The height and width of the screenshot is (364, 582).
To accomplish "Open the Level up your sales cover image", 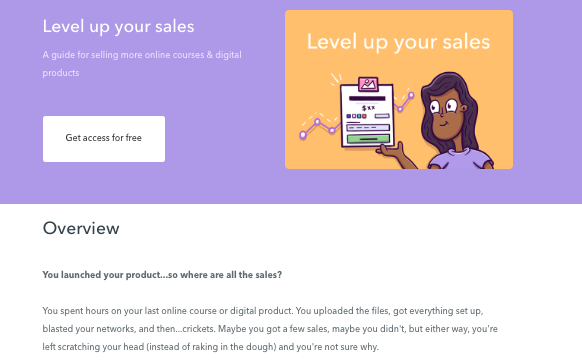I will coord(399,89).
